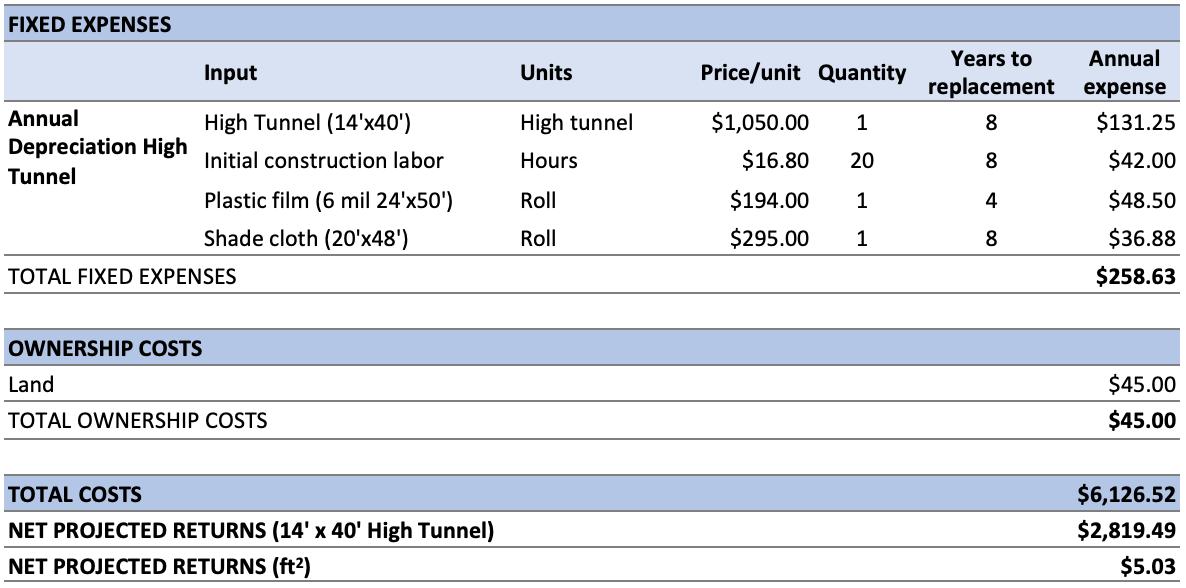Click the $5.03 returns per square foot value
Viewport: 1186px width, 588px height.
click(x=1148, y=567)
